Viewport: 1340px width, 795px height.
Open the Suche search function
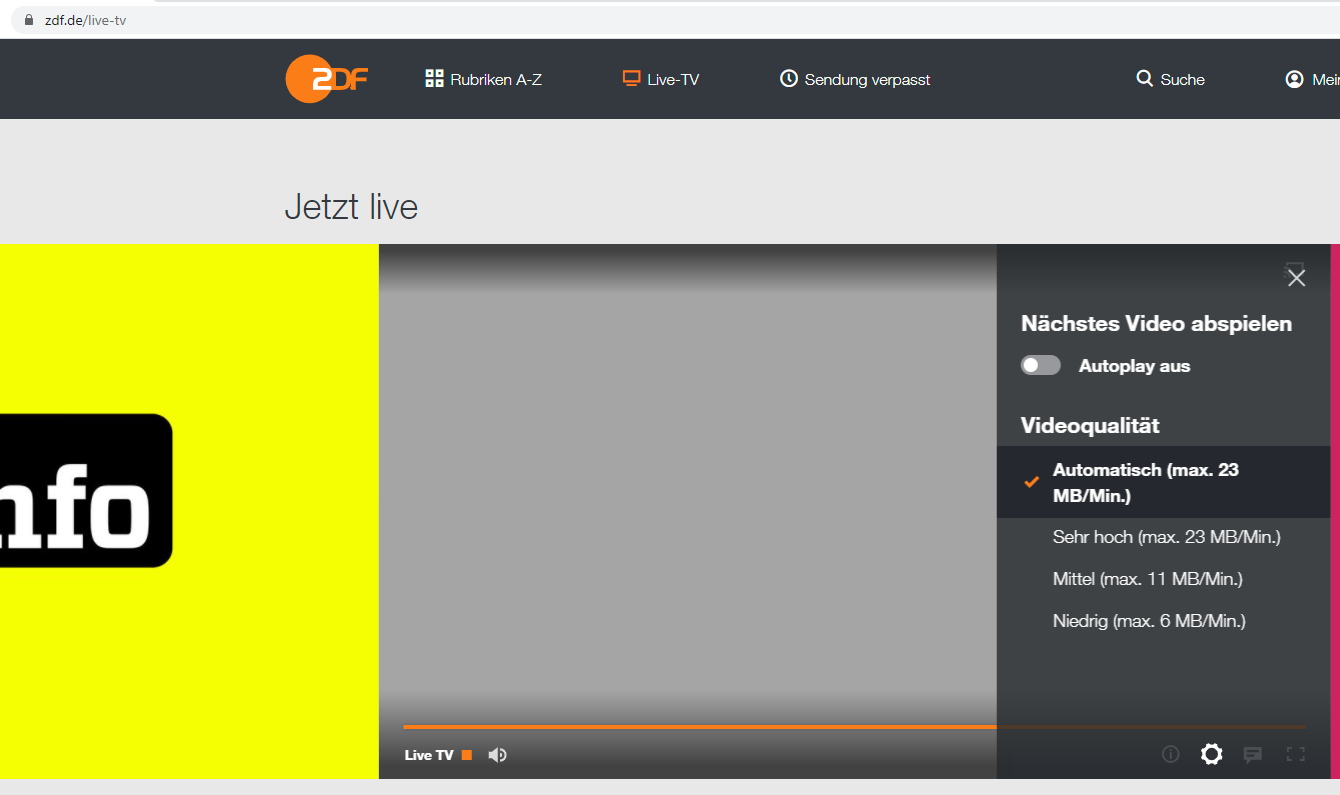1170,79
